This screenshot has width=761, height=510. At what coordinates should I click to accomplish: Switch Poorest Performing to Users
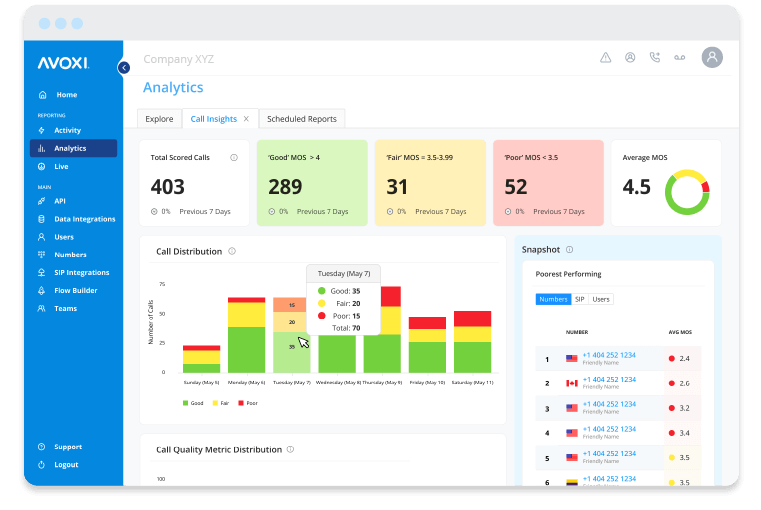coord(601,299)
